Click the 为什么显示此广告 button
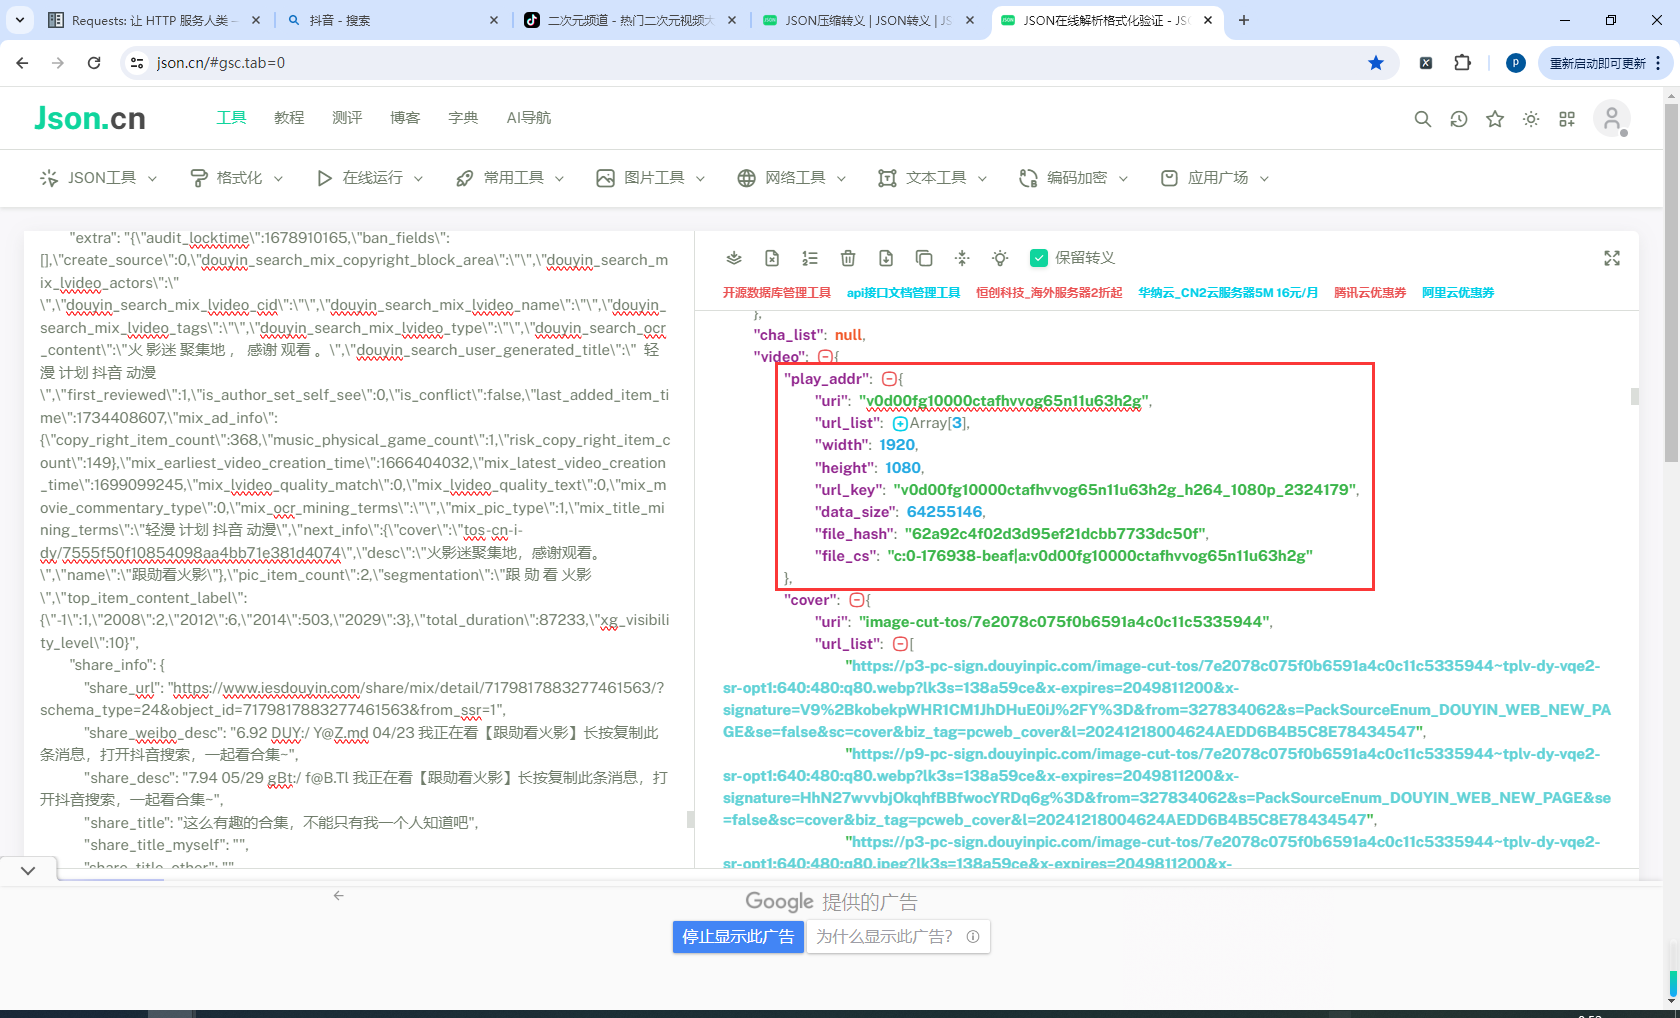1680x1018 pixels. (x=898, y=937)
